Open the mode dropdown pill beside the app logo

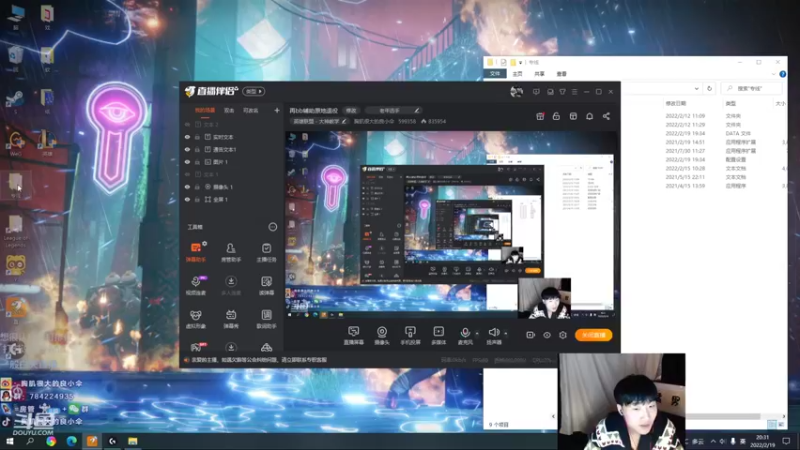point(254,91)
